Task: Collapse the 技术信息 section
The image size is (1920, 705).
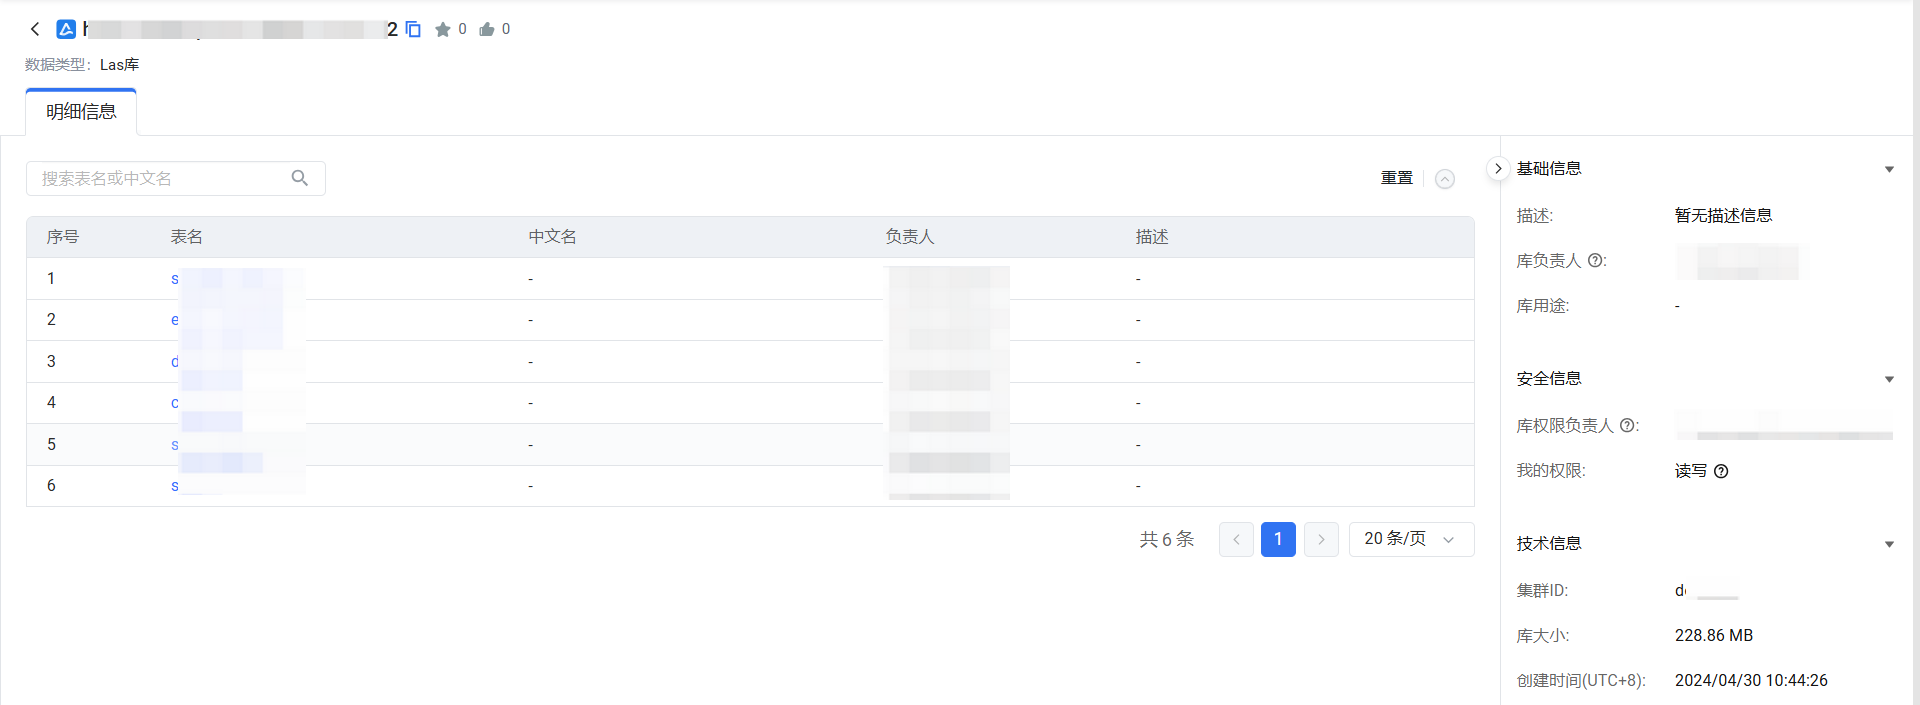Action: click(x=1889, y=544)
